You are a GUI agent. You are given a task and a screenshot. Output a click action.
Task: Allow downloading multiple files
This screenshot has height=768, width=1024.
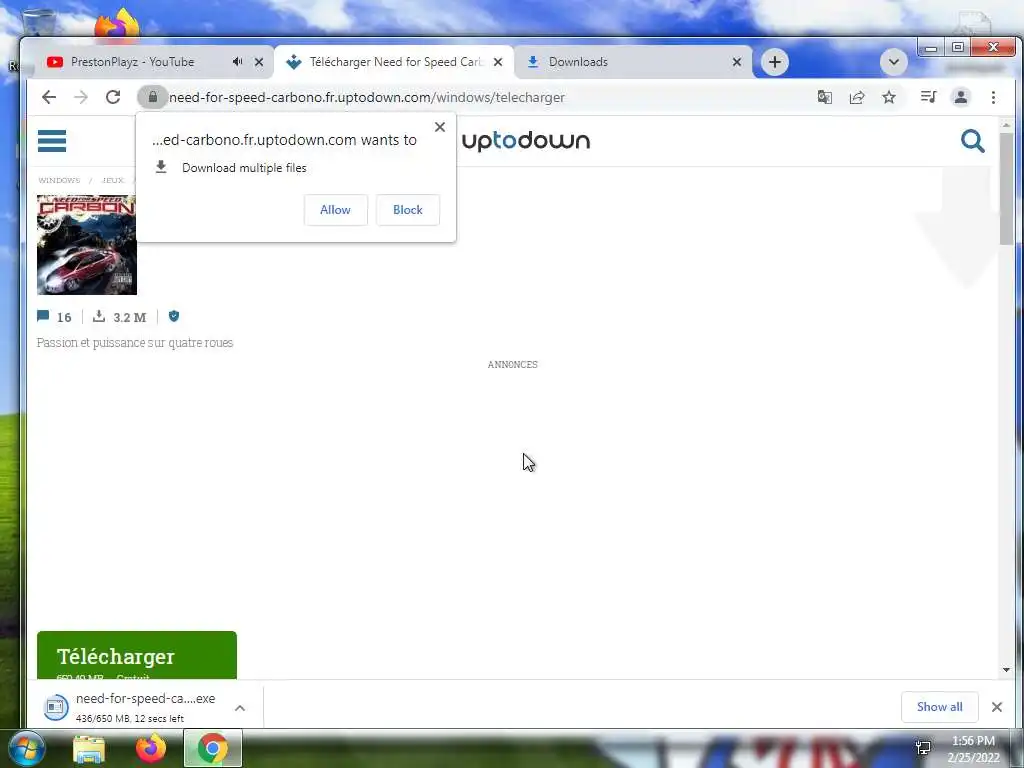coord(336,210)
